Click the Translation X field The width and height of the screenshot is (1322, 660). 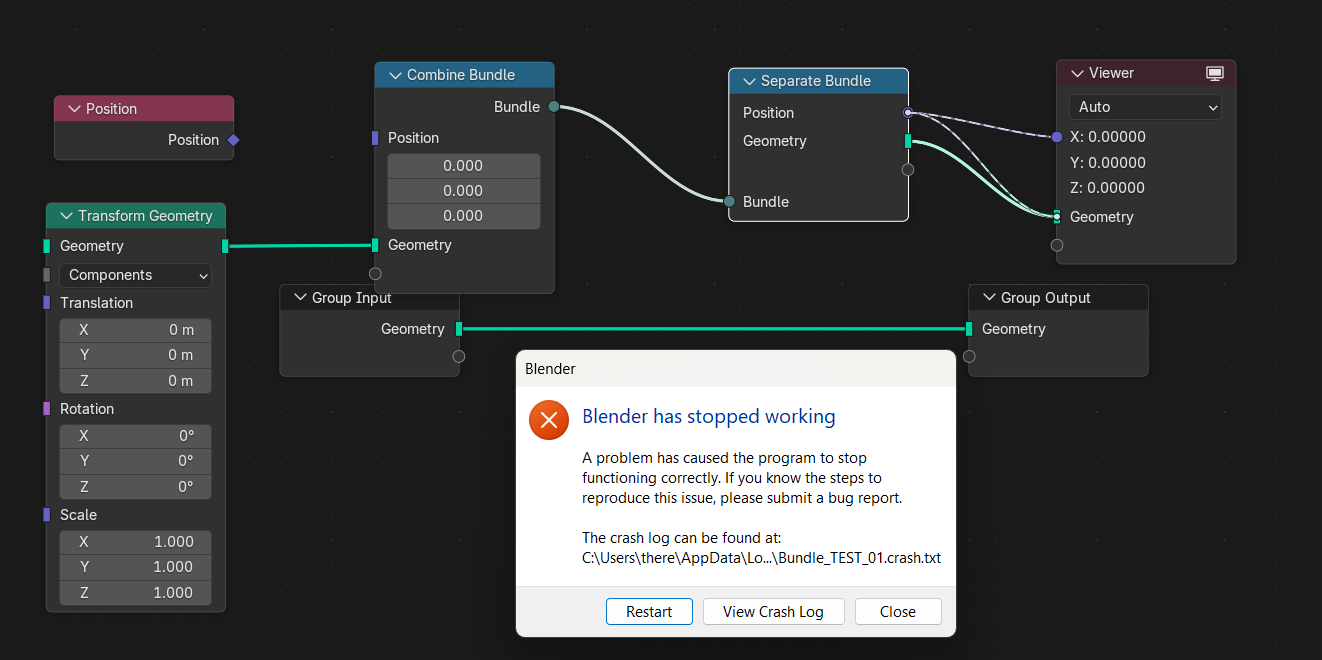135,330
